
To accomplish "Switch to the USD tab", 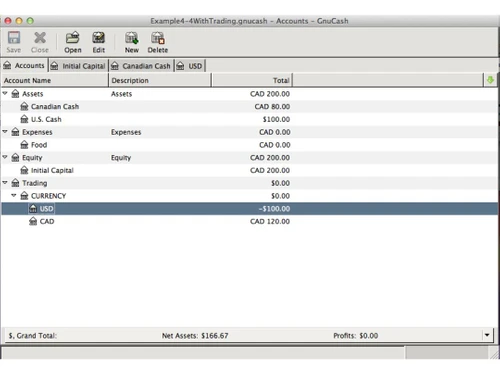I will pos(190,66).
